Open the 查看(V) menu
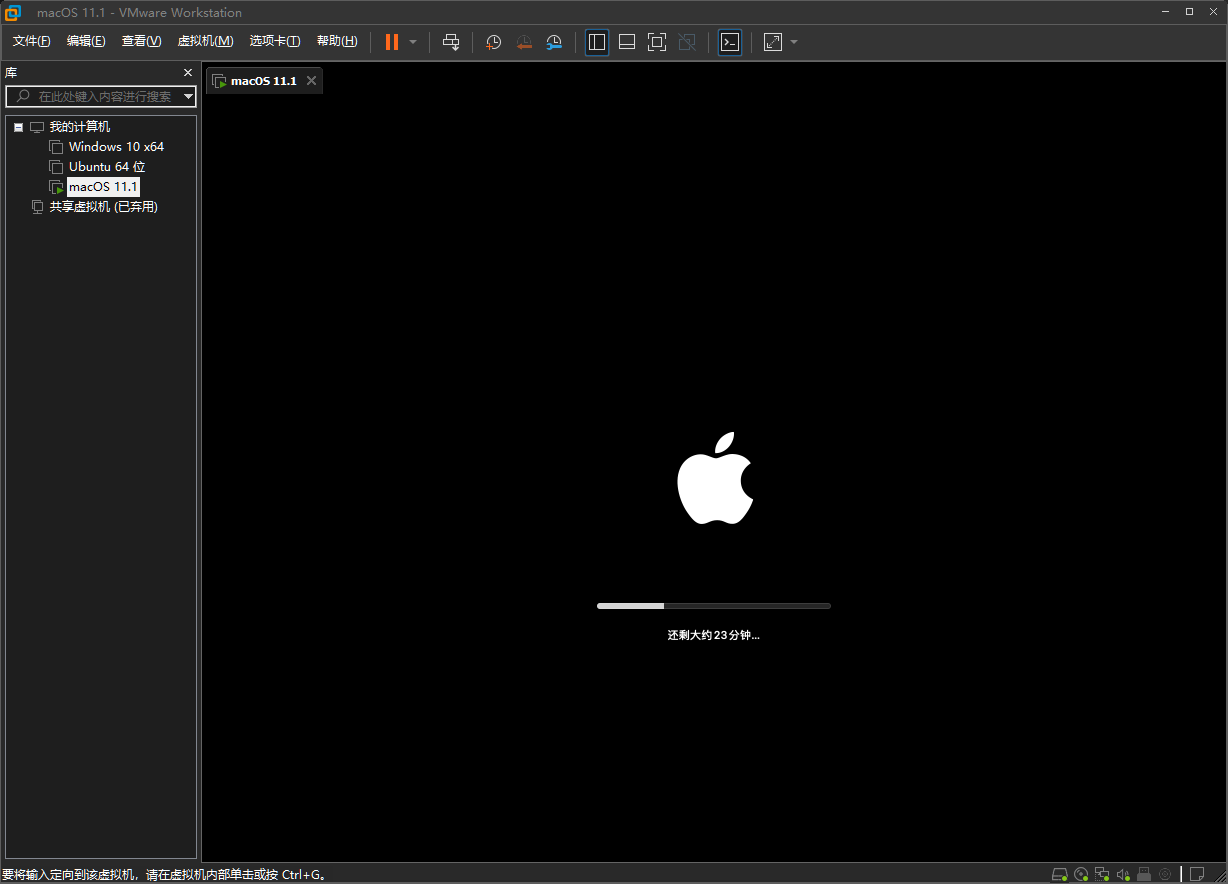 pos(141,41)
